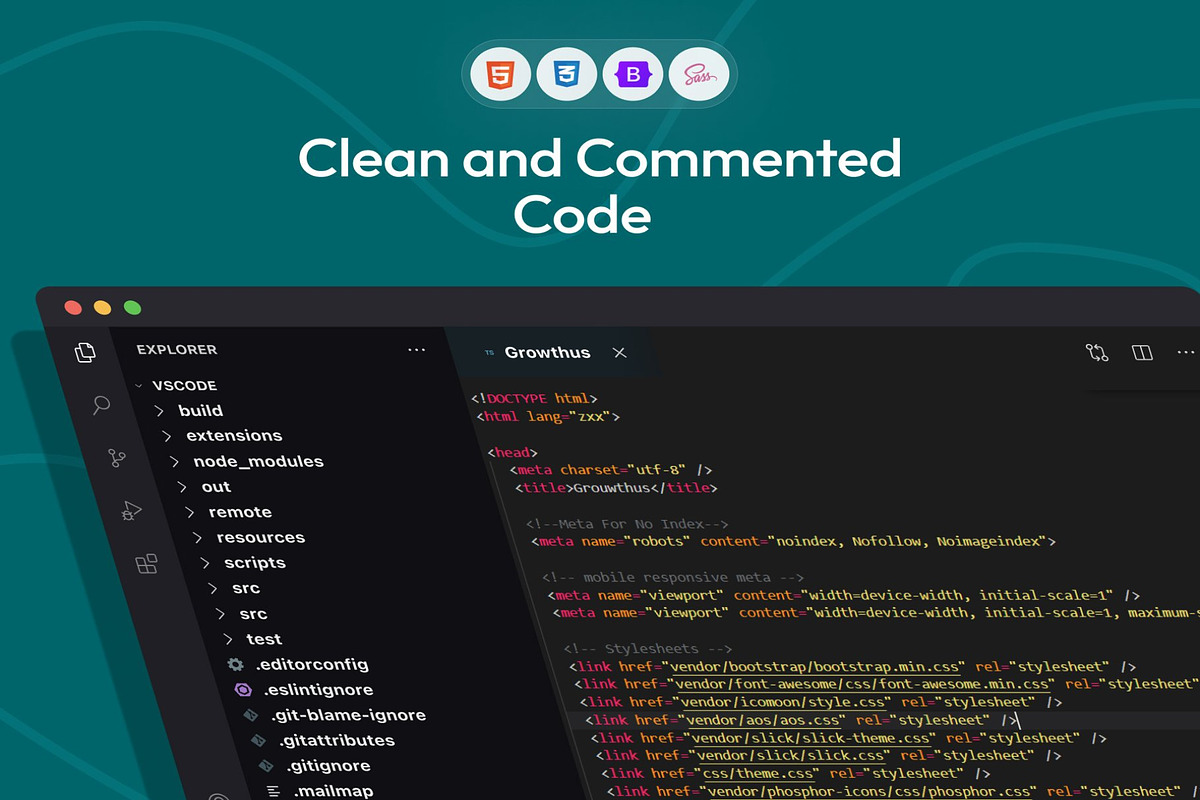Collapse the VSCODE root folder
Screen dimensions: 1200x800
[x=138, y=385]
